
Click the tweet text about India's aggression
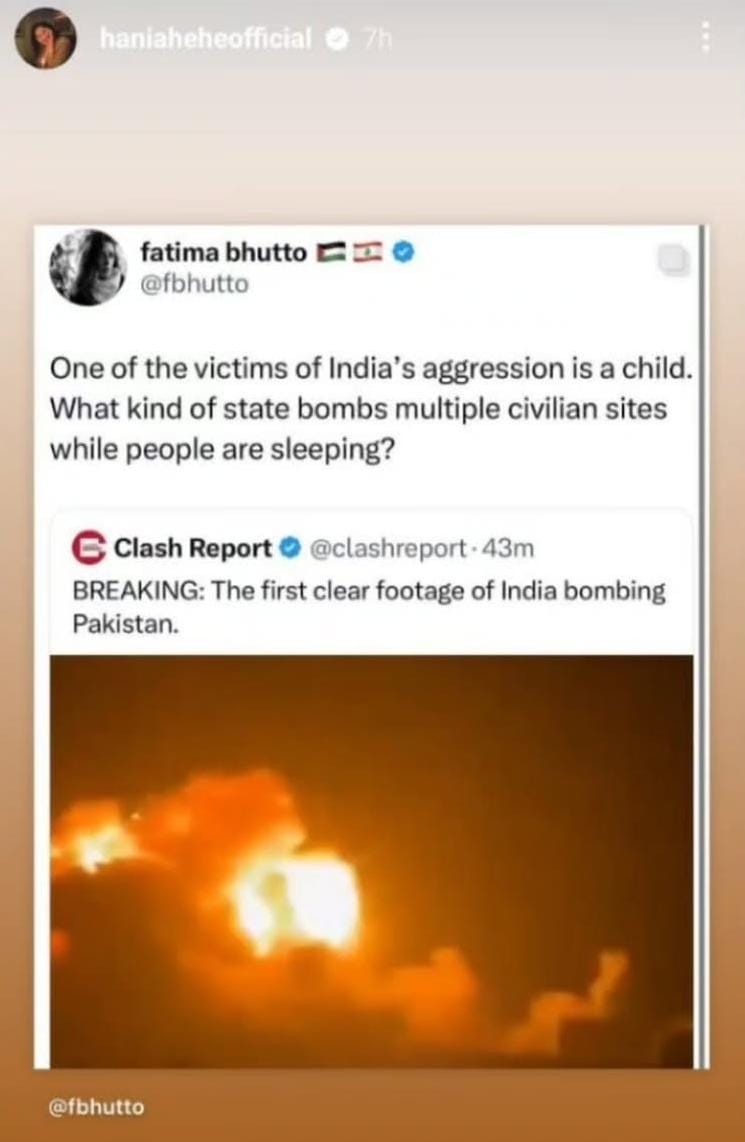pyautogui.click(x=370, y=408)
